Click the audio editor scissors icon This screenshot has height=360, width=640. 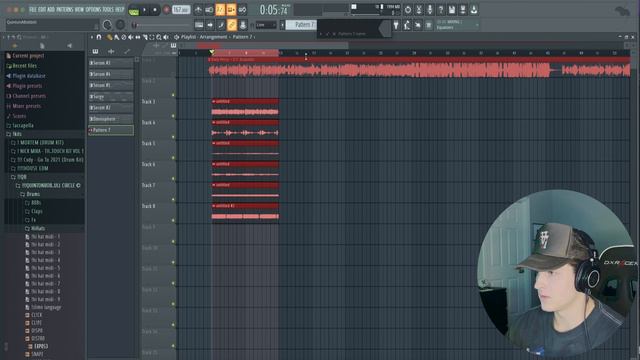419,10
